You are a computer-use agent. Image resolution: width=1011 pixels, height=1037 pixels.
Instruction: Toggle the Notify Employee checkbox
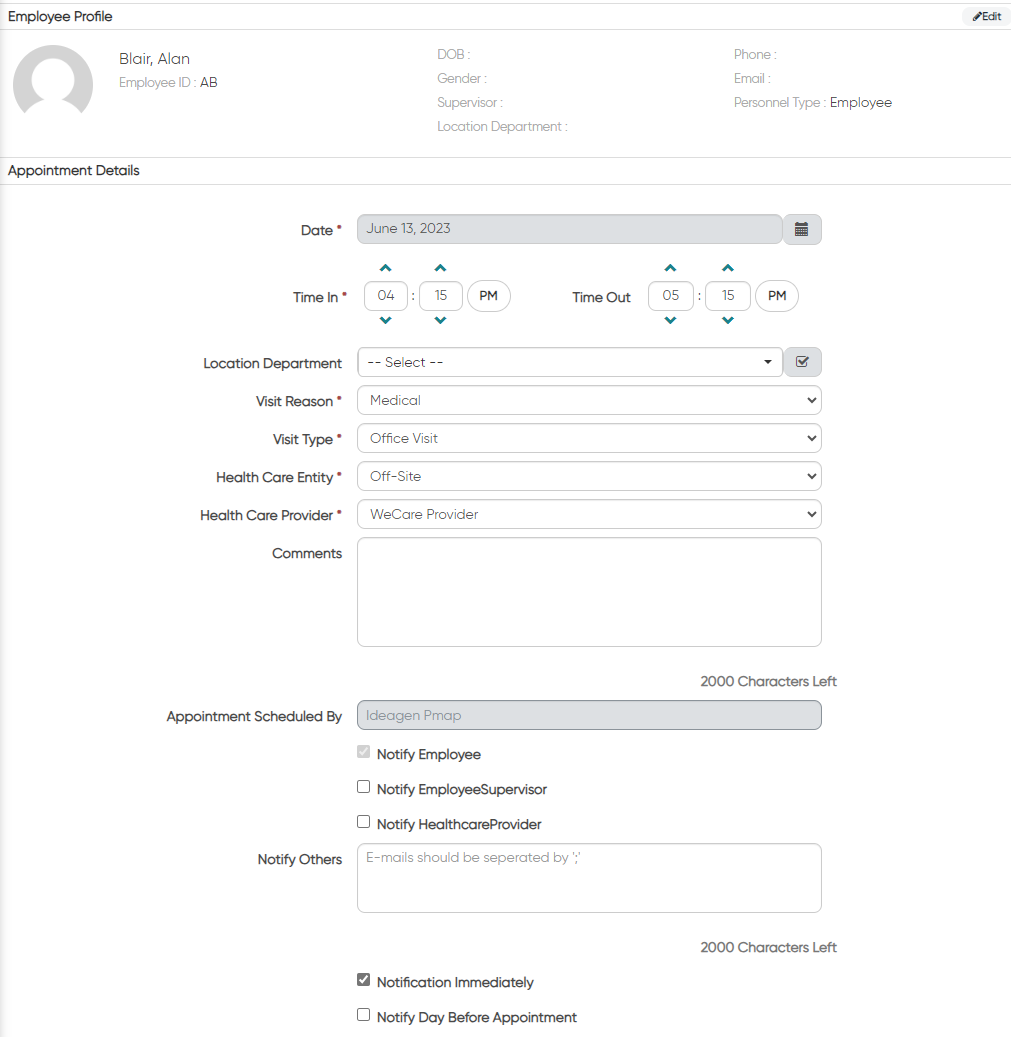click(x=364, y=751)
